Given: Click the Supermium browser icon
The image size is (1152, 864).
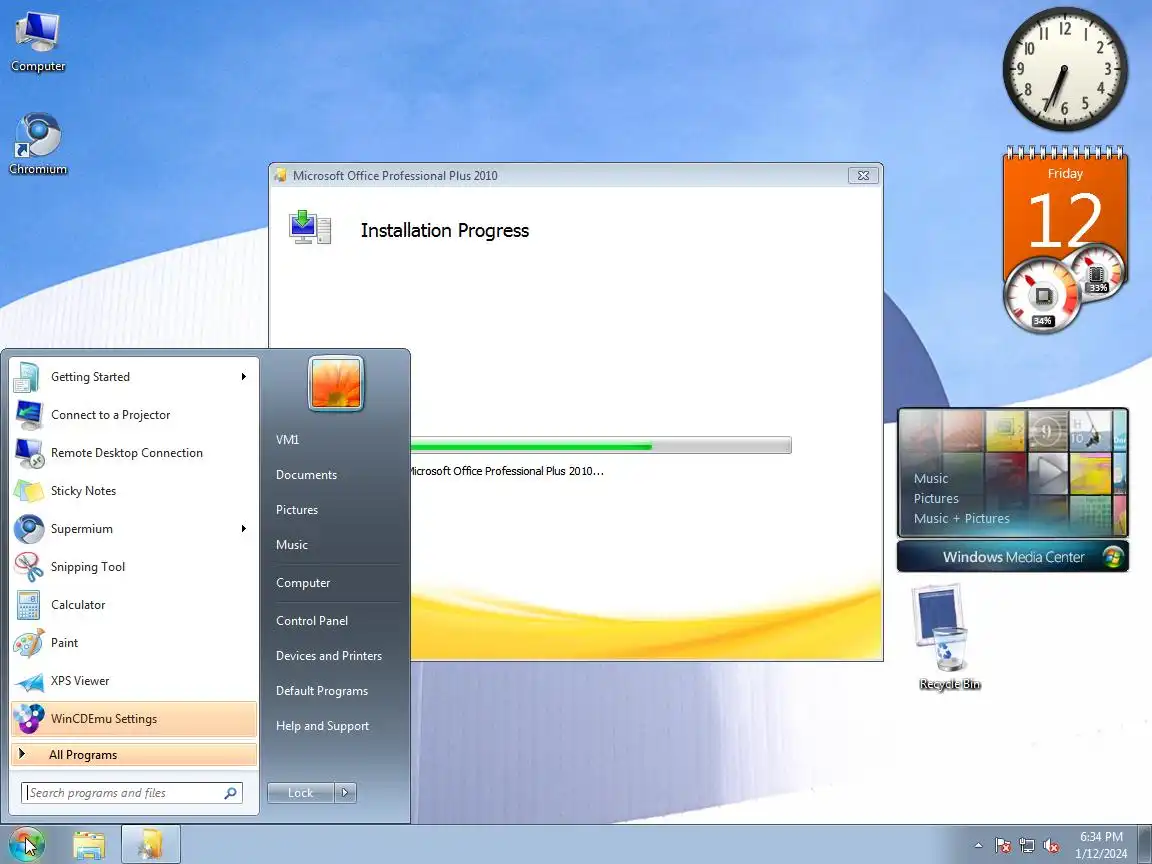Looking at the screenshot, I should tap(29, 529).
